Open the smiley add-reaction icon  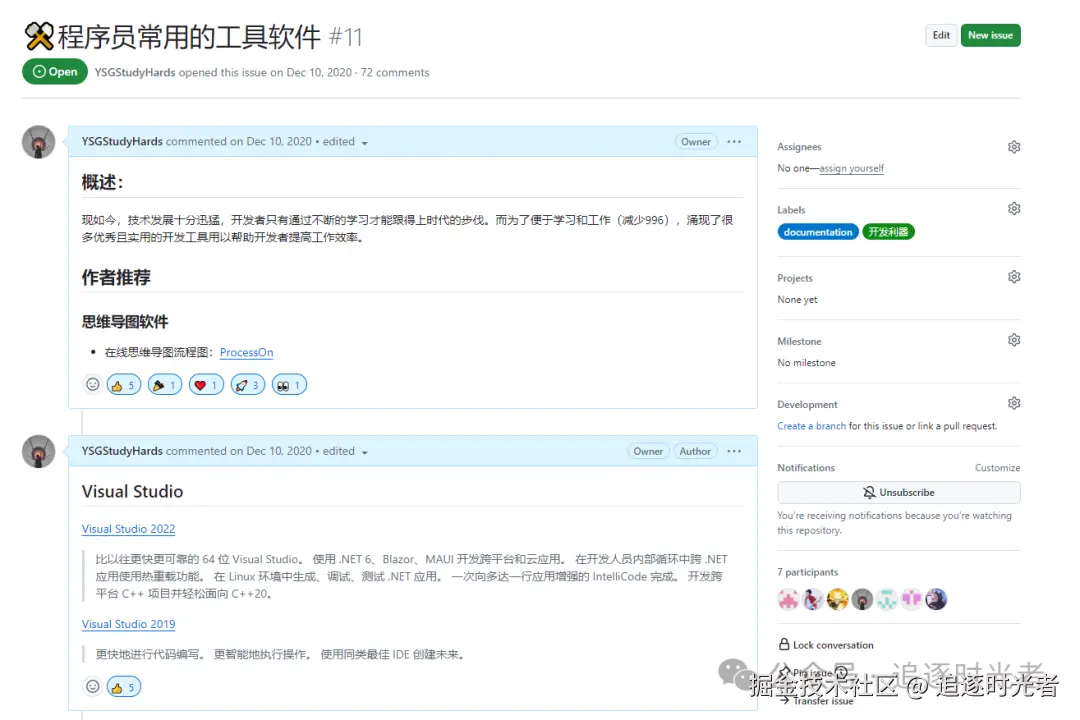(93, 384)
